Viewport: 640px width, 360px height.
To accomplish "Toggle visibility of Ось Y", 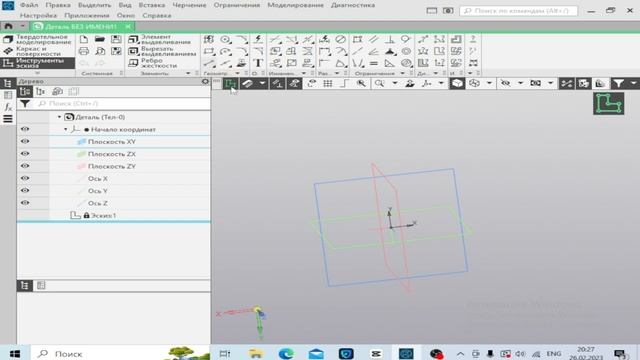I will click(x=25, y=191).
